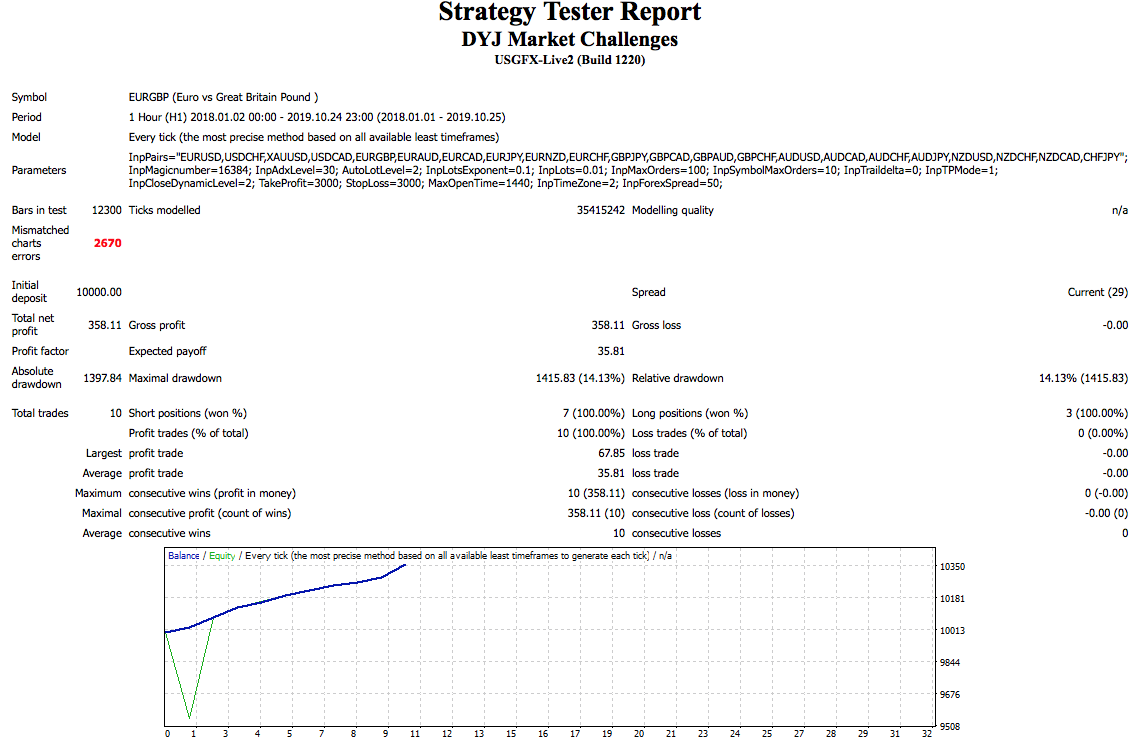
Task: Click the 9508 y-axis label
Action: point(950,726)
